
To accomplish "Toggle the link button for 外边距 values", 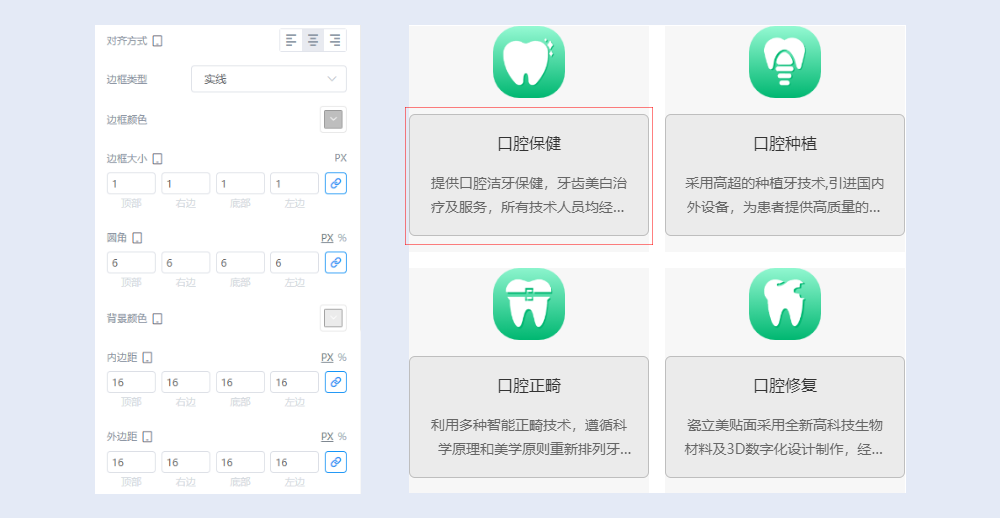I will click(336, 462).
